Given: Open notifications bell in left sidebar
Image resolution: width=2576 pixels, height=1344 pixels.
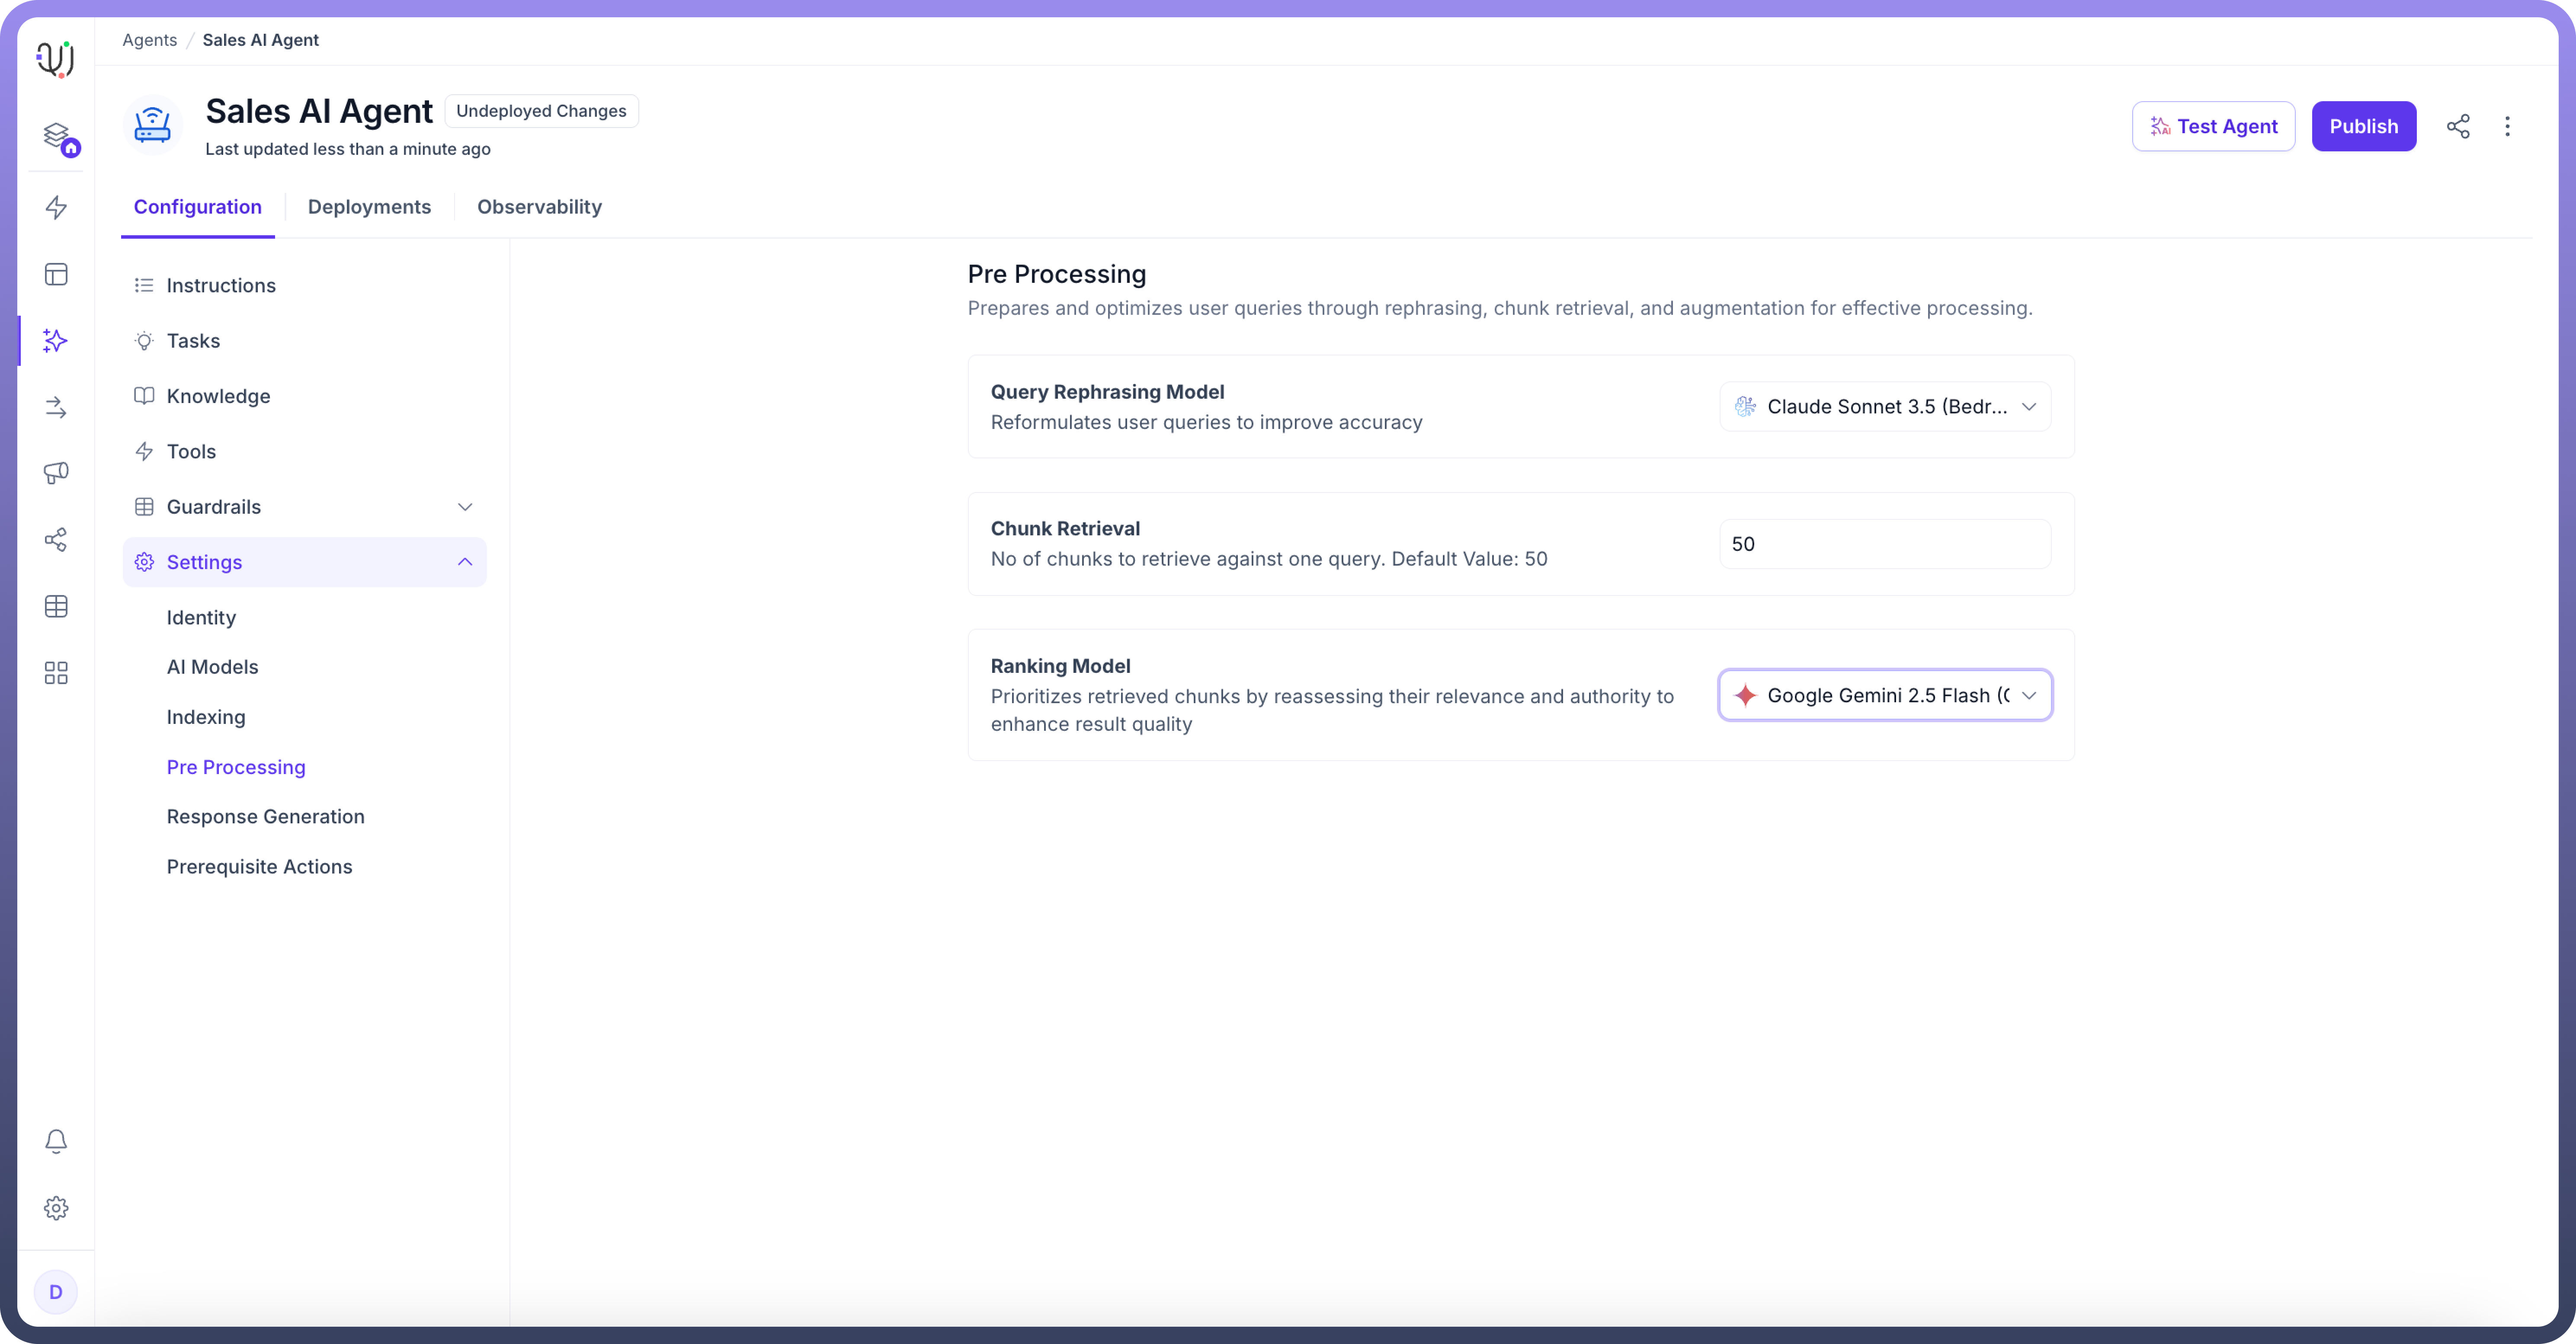Looking at the screenshot, I should (x=56, y=1141).
